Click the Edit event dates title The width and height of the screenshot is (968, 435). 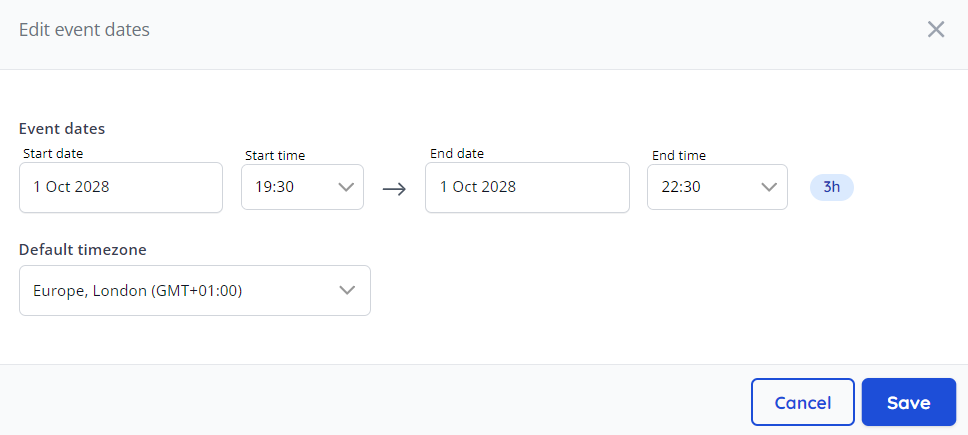tap(84, 30)
